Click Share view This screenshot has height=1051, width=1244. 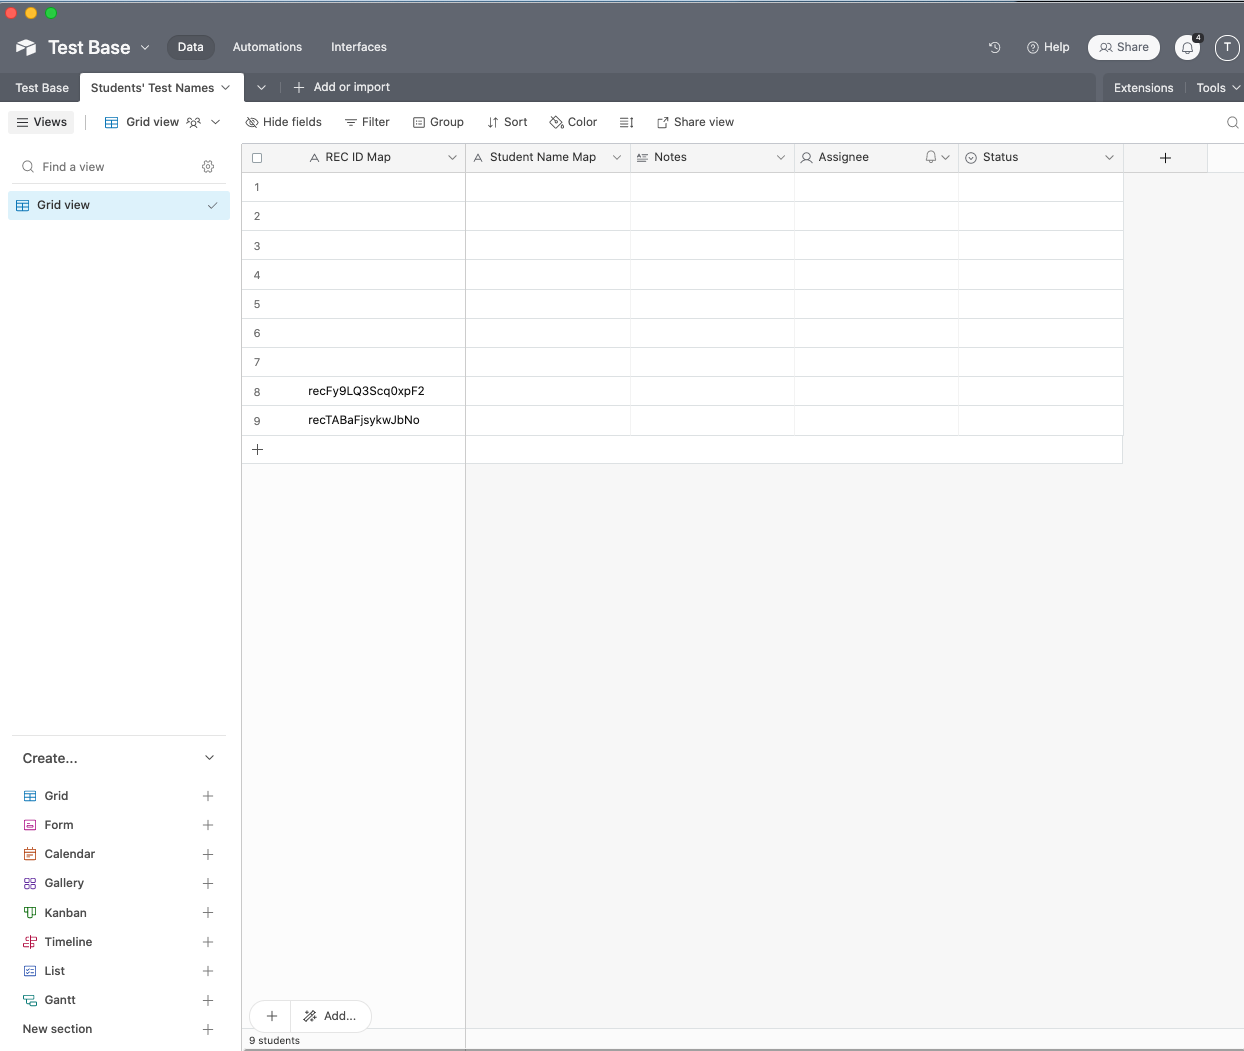coord(695,122)
